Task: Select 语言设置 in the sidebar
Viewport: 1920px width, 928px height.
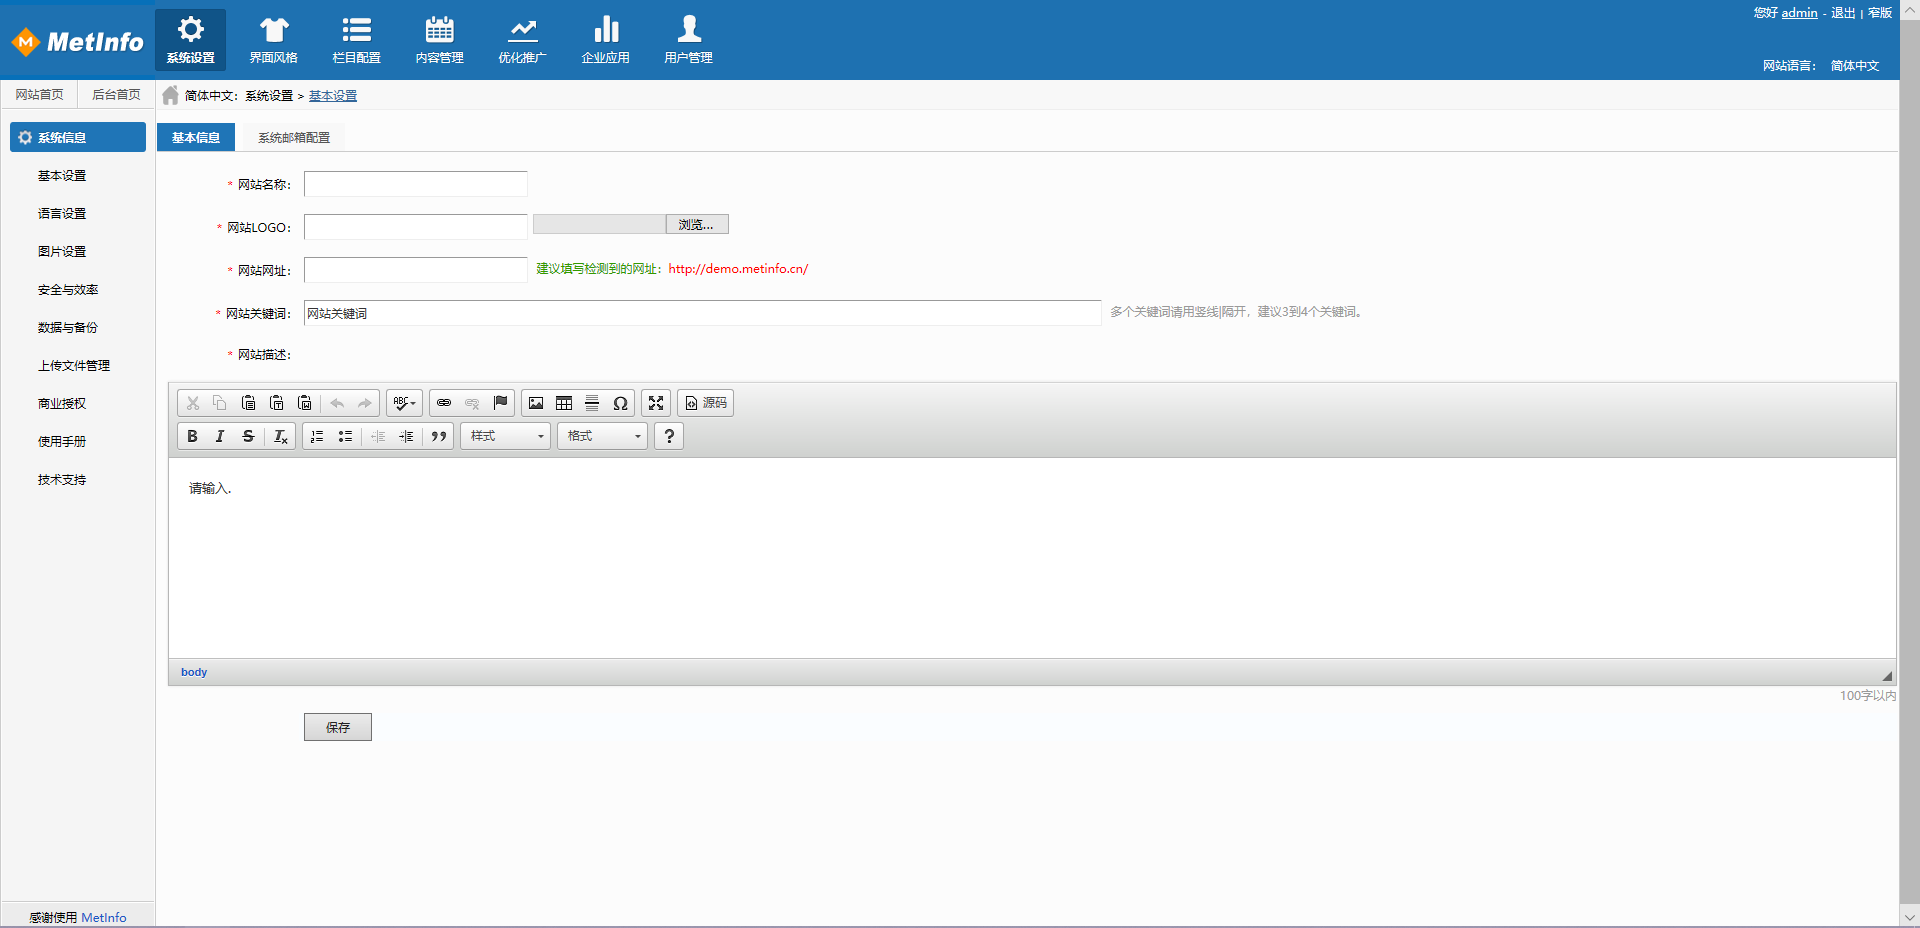Action: tap(62, 213)
